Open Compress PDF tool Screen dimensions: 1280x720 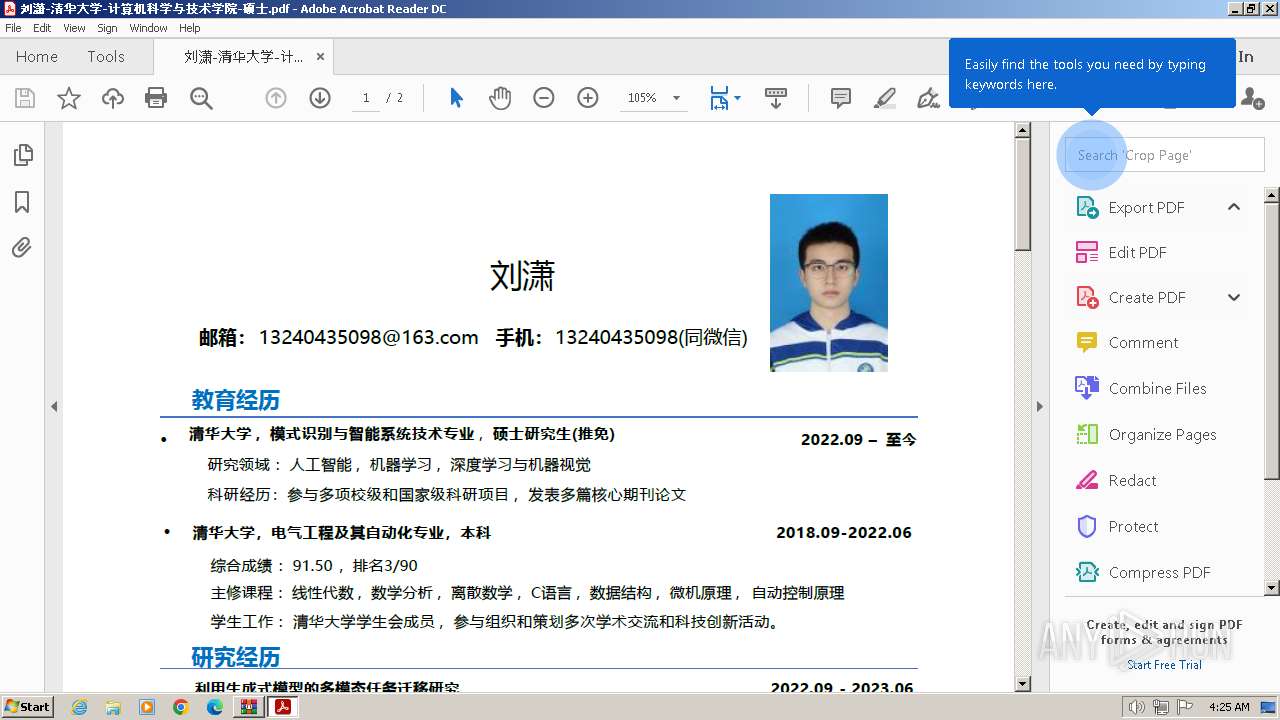1143,572
